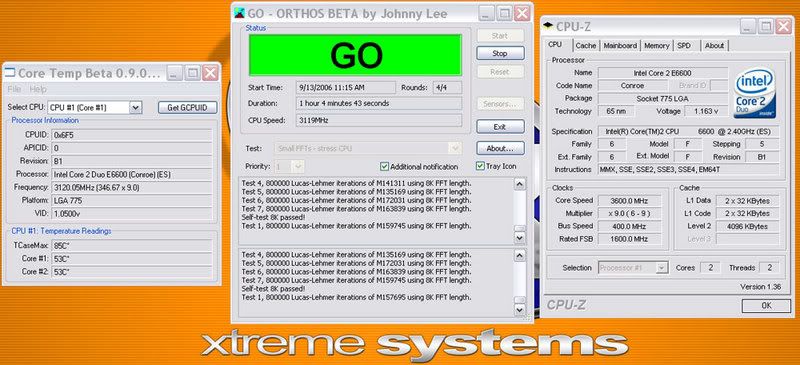Click scroll-down arrow in upper ORTHOS log
The height and width of the screenshot is (365, 800).
[x=519, y=238]
